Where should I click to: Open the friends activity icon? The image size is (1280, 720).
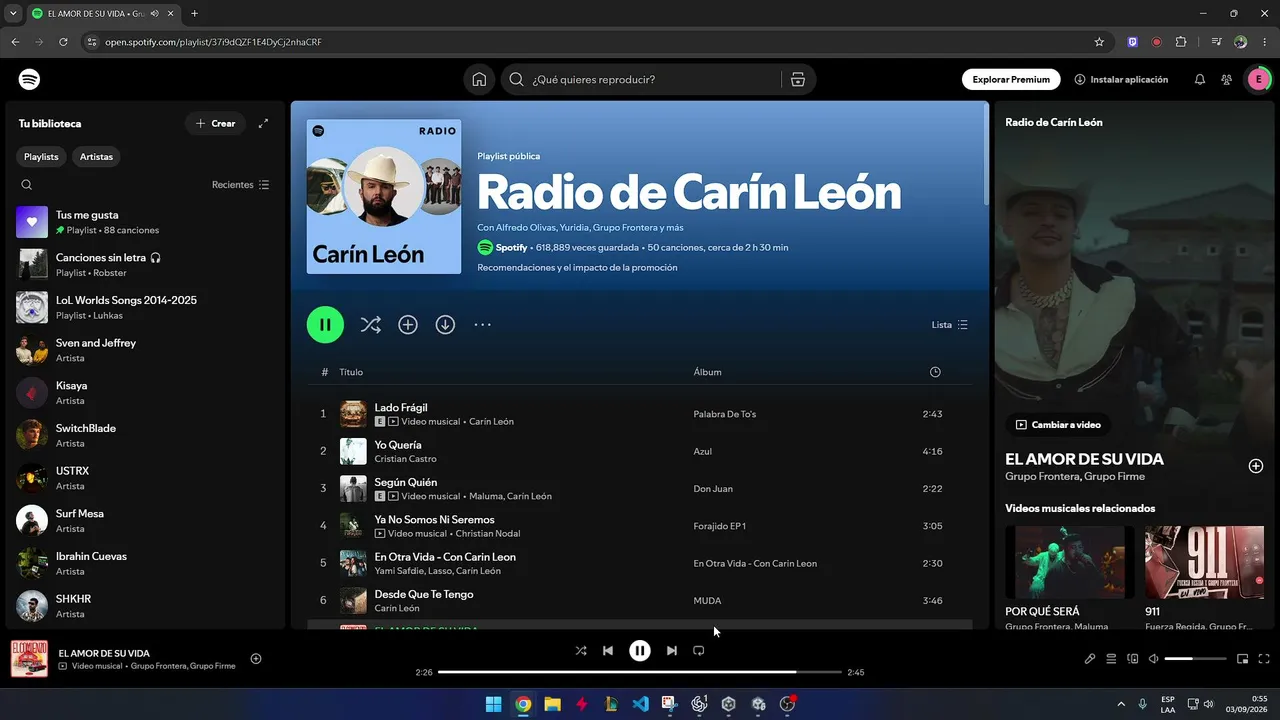(x=1226, y=80)
